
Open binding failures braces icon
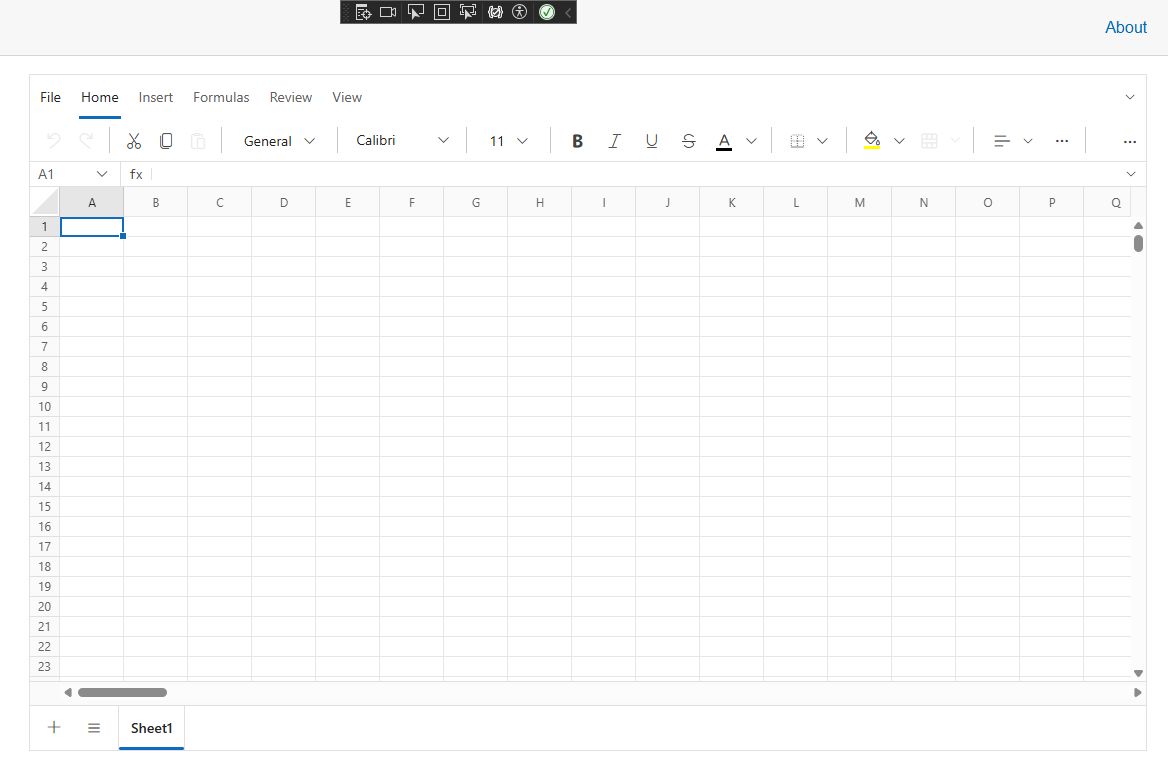(495, 12)
